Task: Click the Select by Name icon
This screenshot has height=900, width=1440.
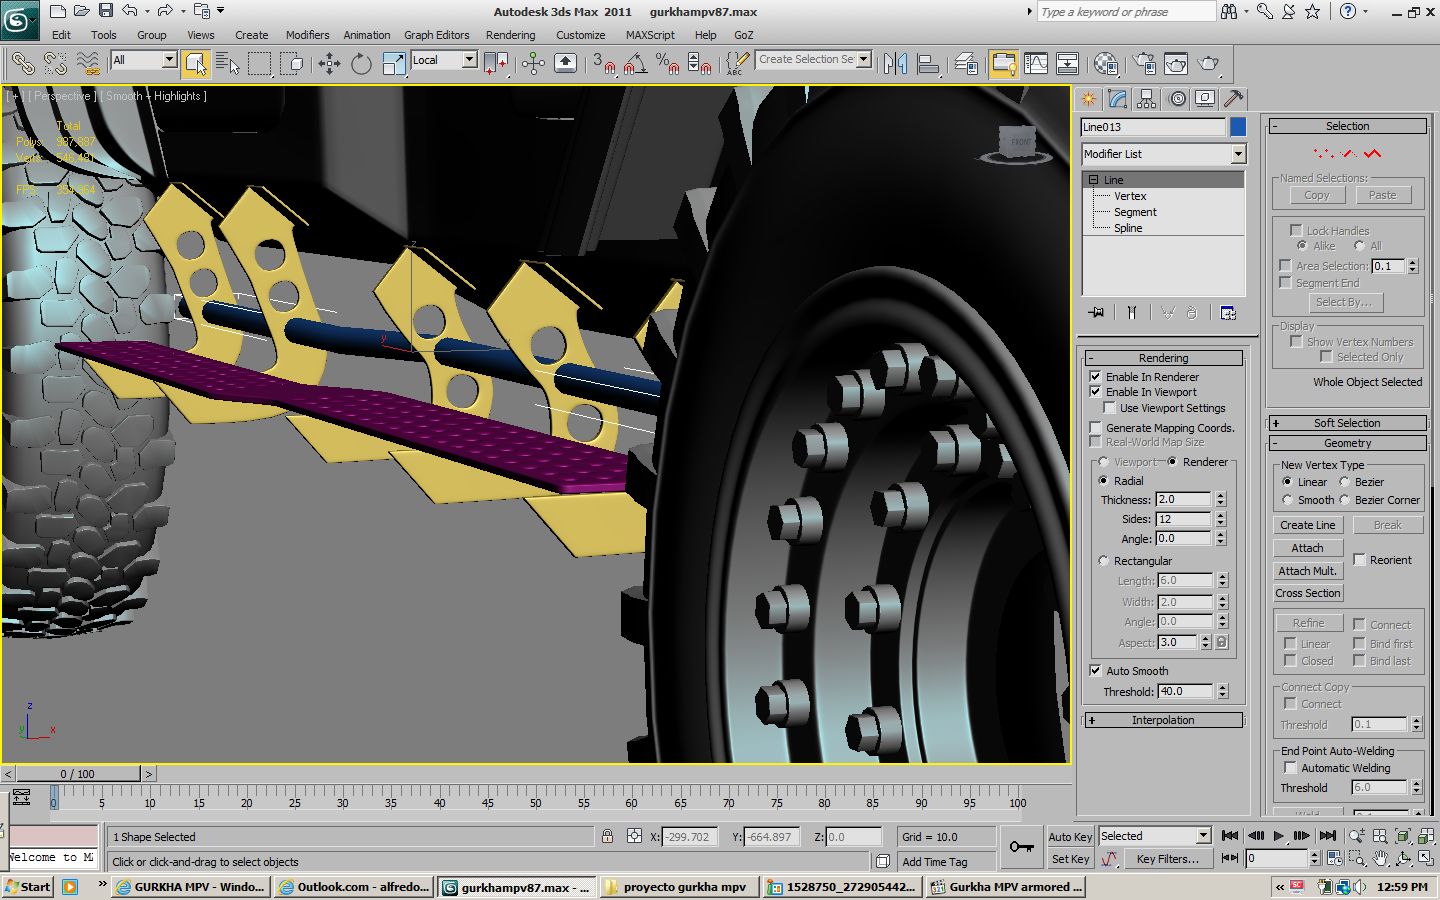Action: coord(228,64)
